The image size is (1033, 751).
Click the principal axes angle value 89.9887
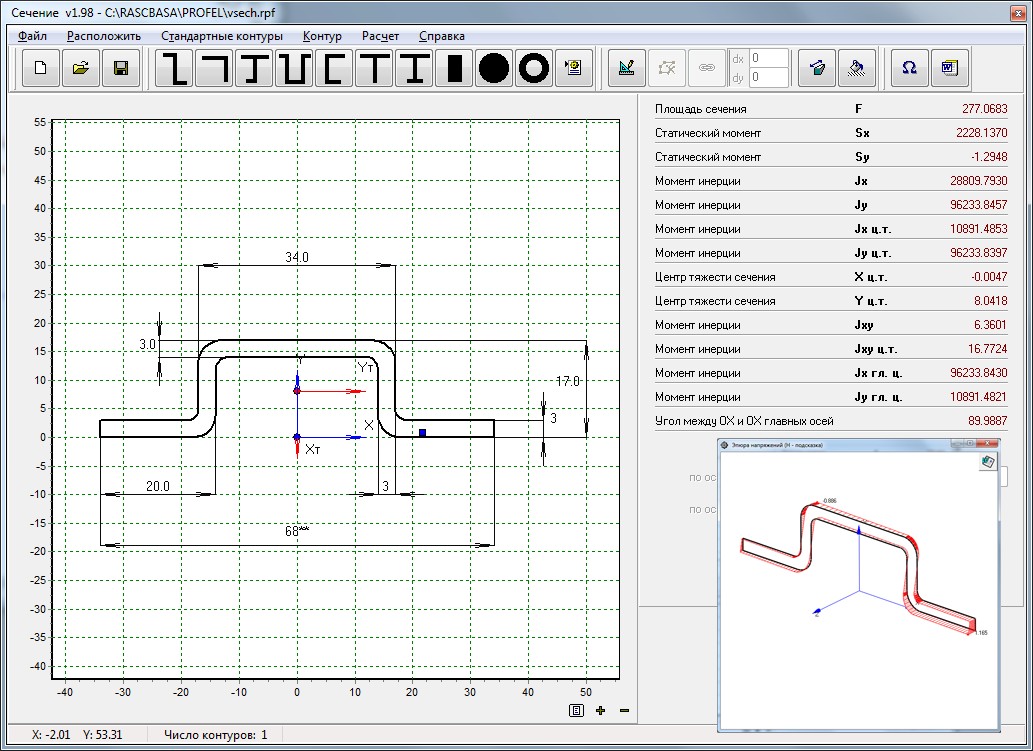988,421
